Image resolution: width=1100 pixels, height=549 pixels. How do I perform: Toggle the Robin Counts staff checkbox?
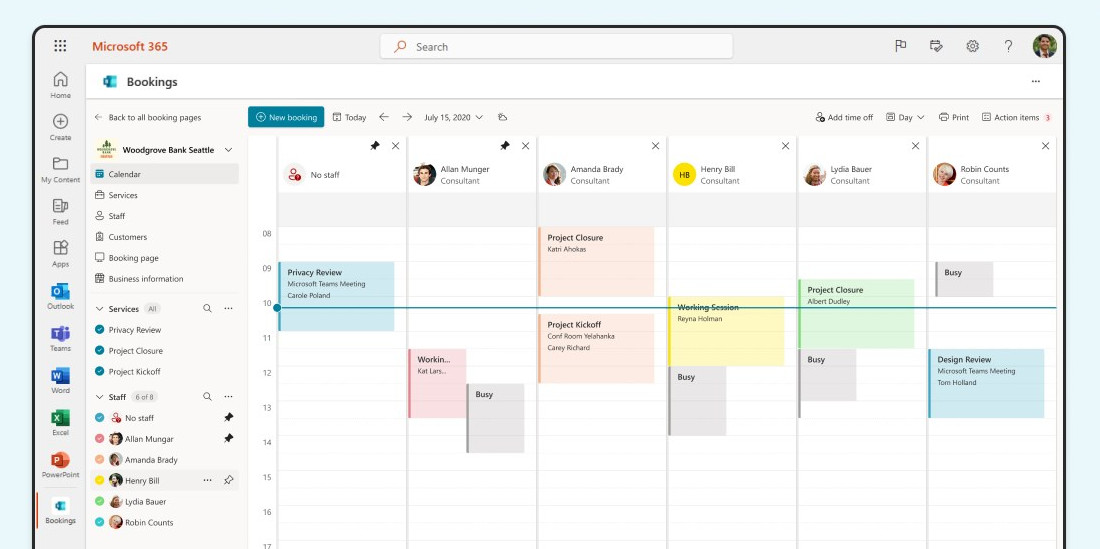[99, 522]
